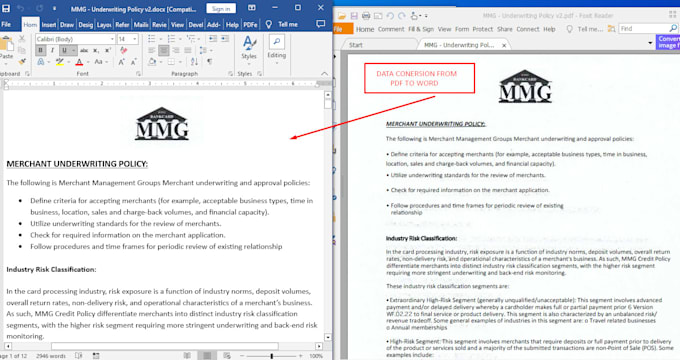This screenshot has height=360, width=680.
Task: Save the Word document with the Save icon
Action: (x=6, y=8)
